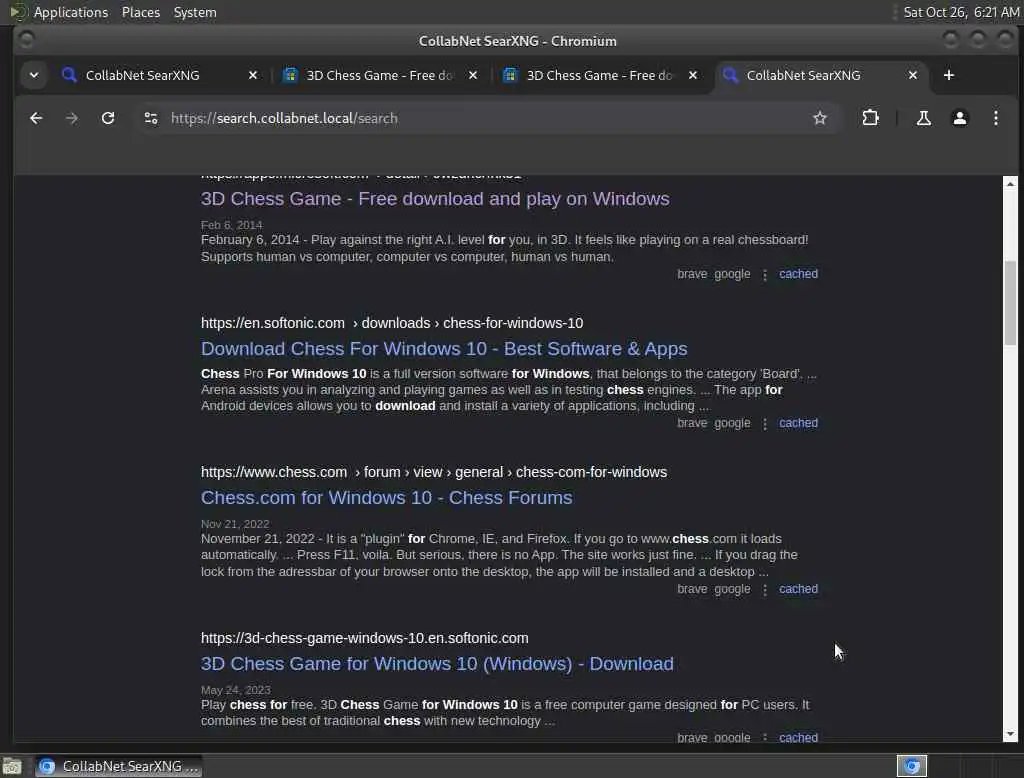Reload the current search page
The image size is (1024, 778).
tap(108, 118)
